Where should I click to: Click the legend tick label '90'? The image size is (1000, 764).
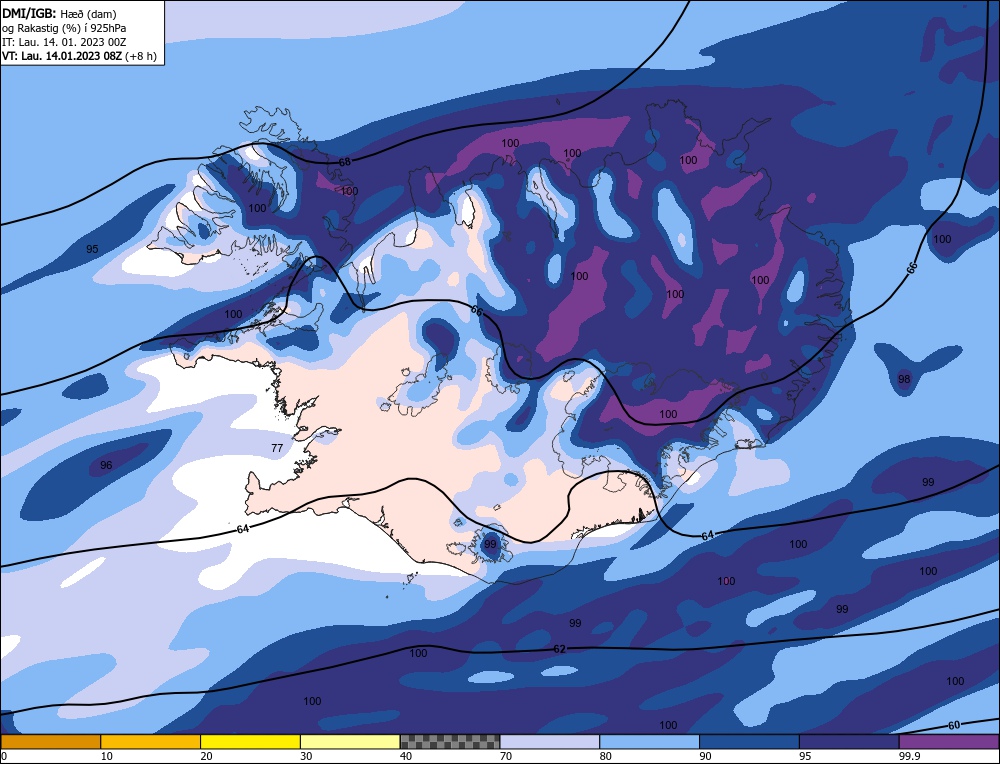pos(705,756)
